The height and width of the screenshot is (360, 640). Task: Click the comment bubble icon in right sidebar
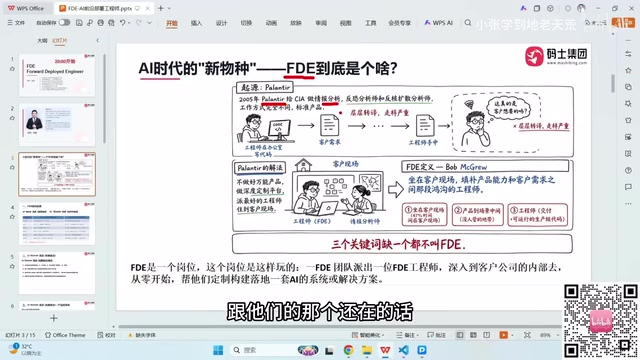628,187
